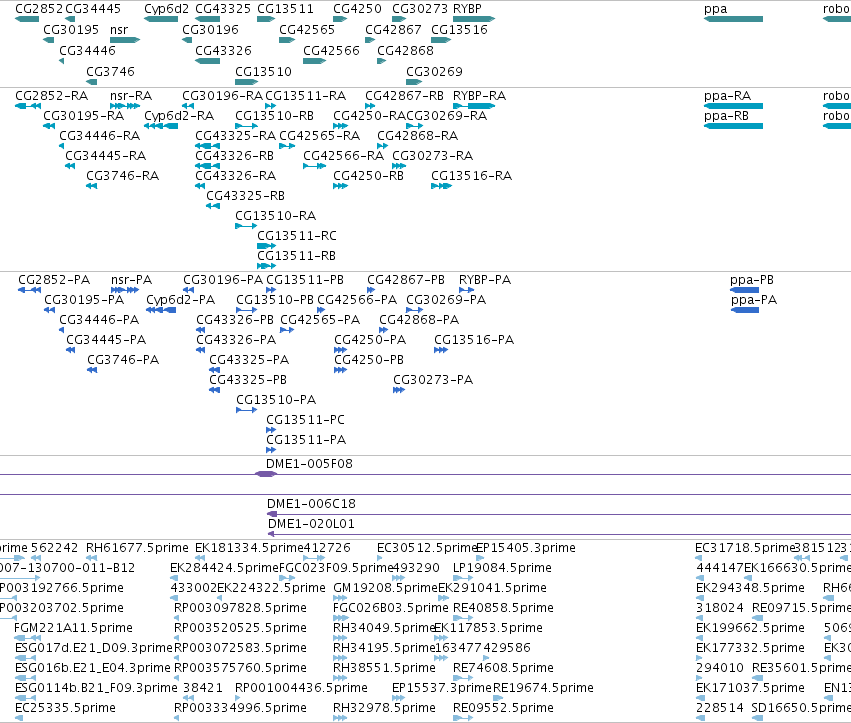
Task: Open the ppa-PA protein feature
Action: click(x=745, y=310)
